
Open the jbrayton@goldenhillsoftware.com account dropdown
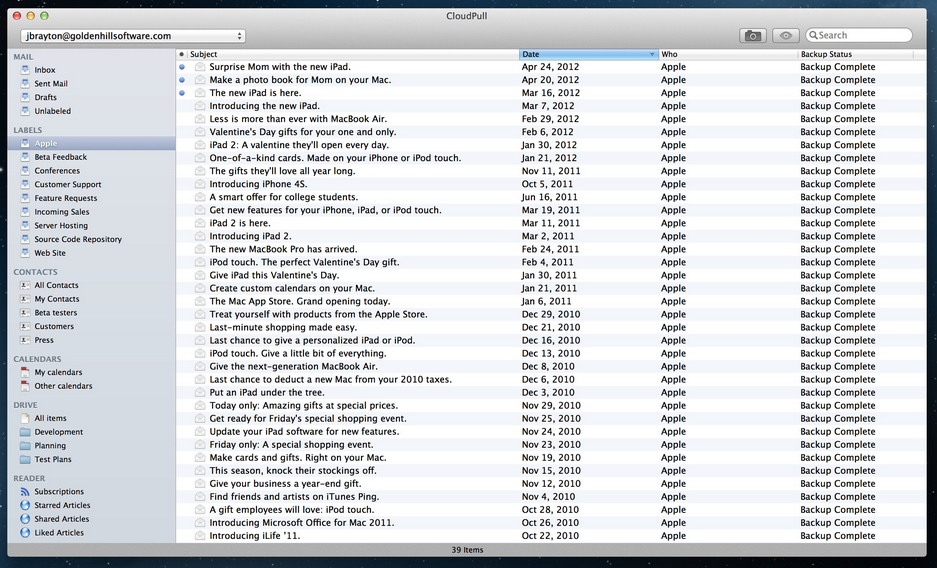[133, 36]
